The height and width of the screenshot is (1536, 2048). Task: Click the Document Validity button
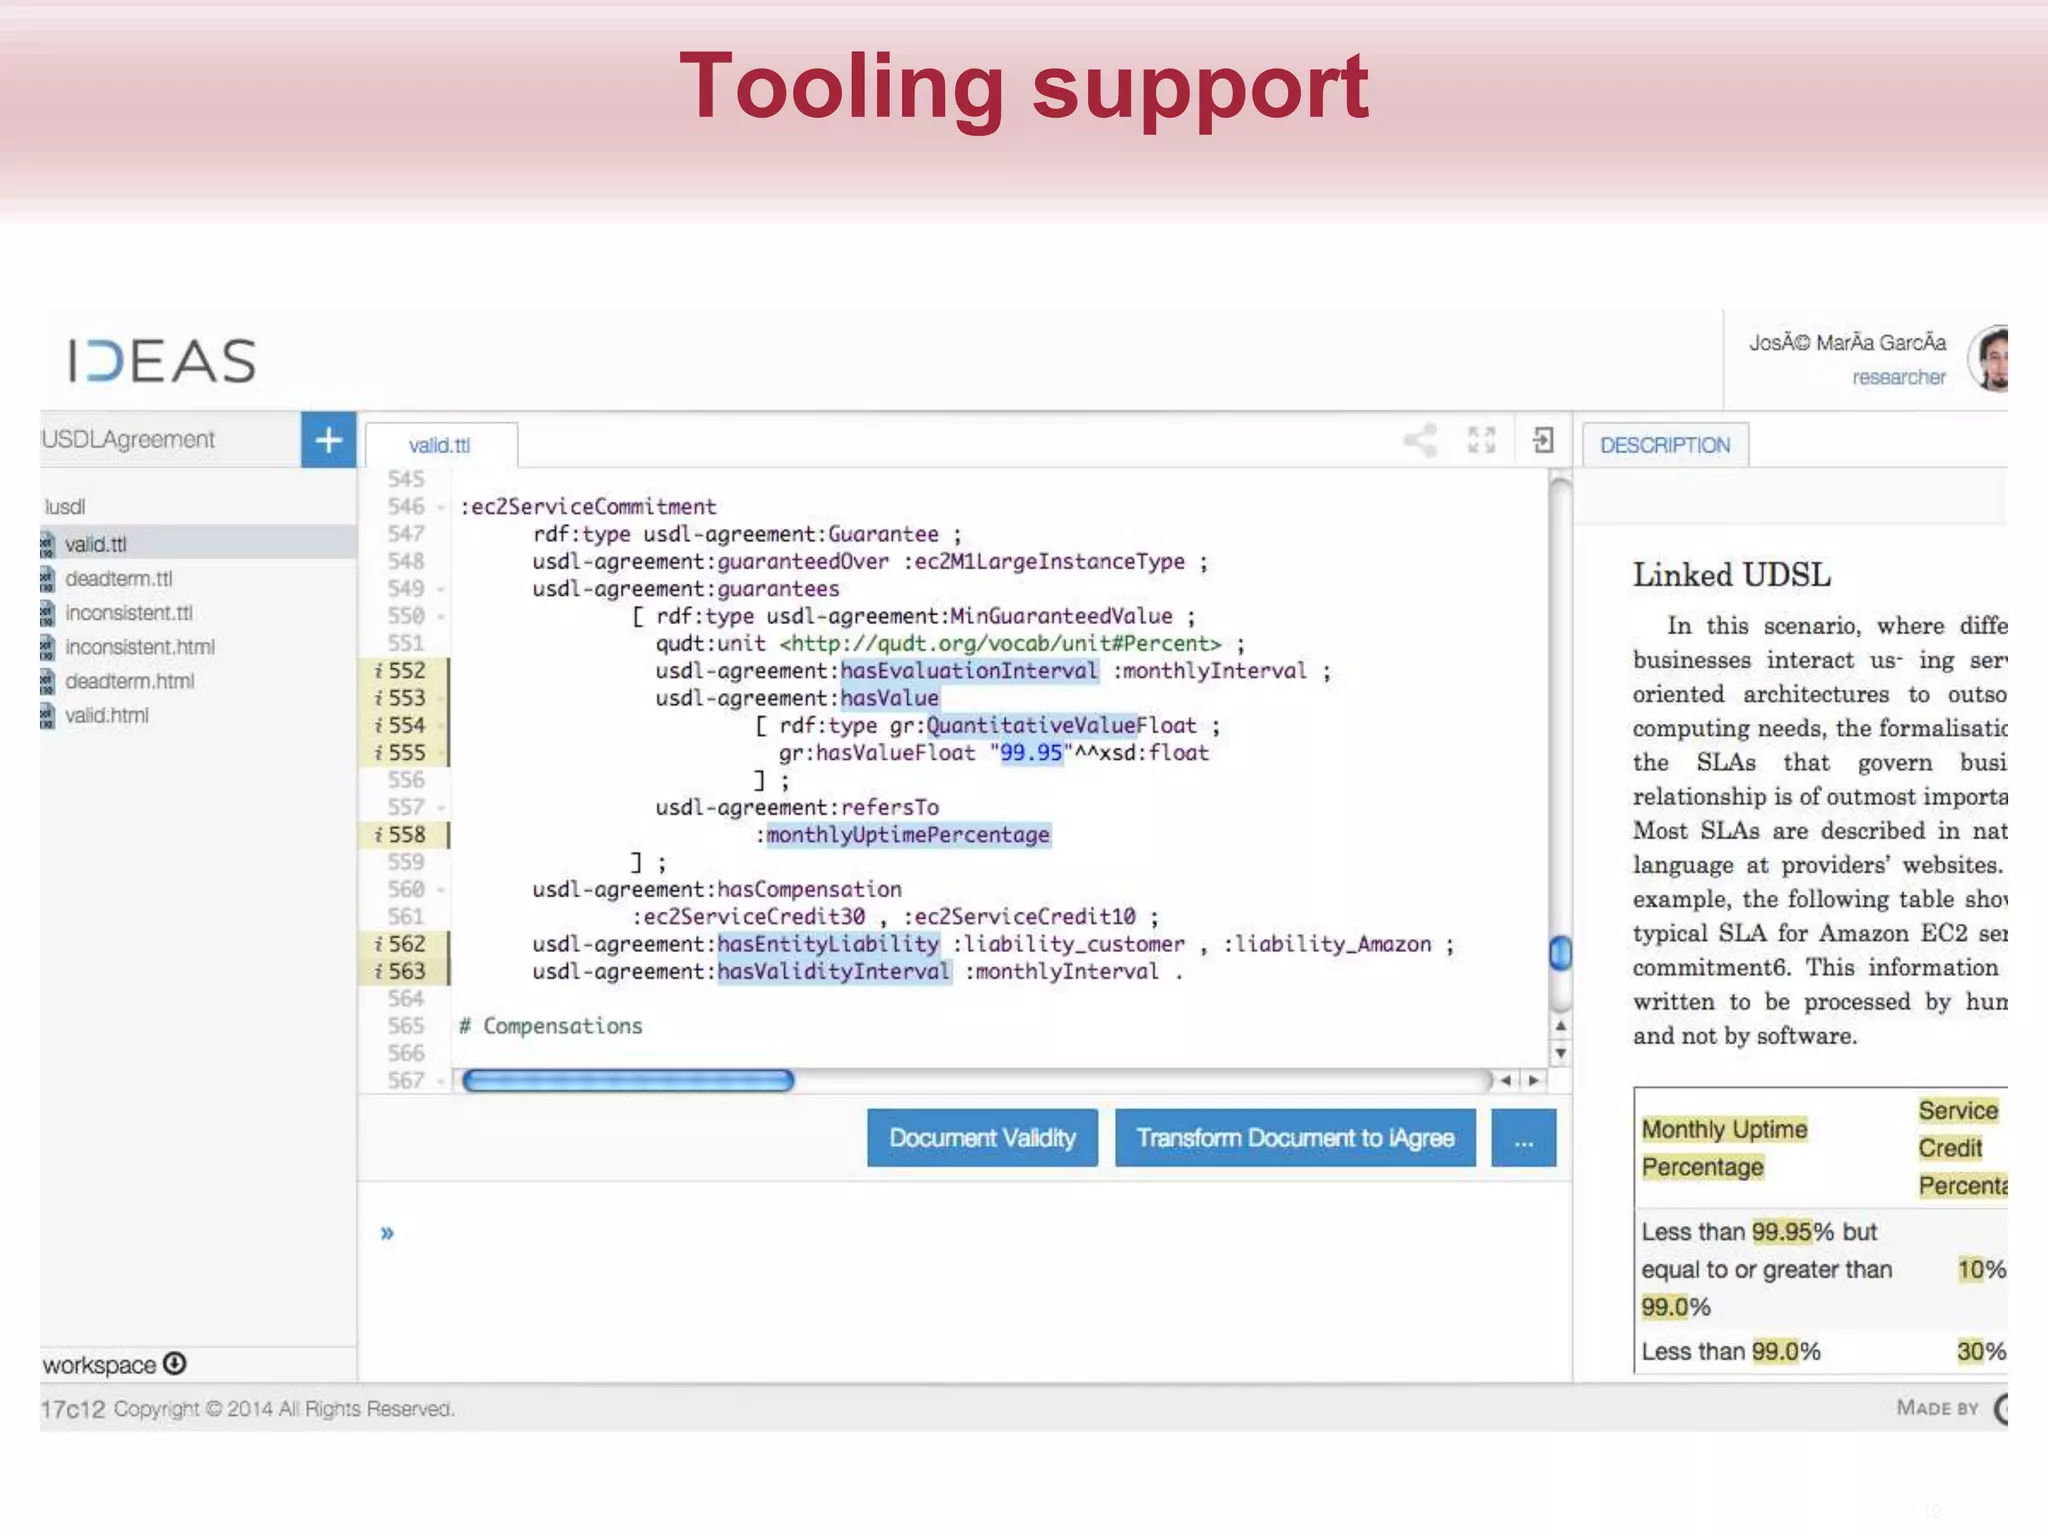point(982,1138)
